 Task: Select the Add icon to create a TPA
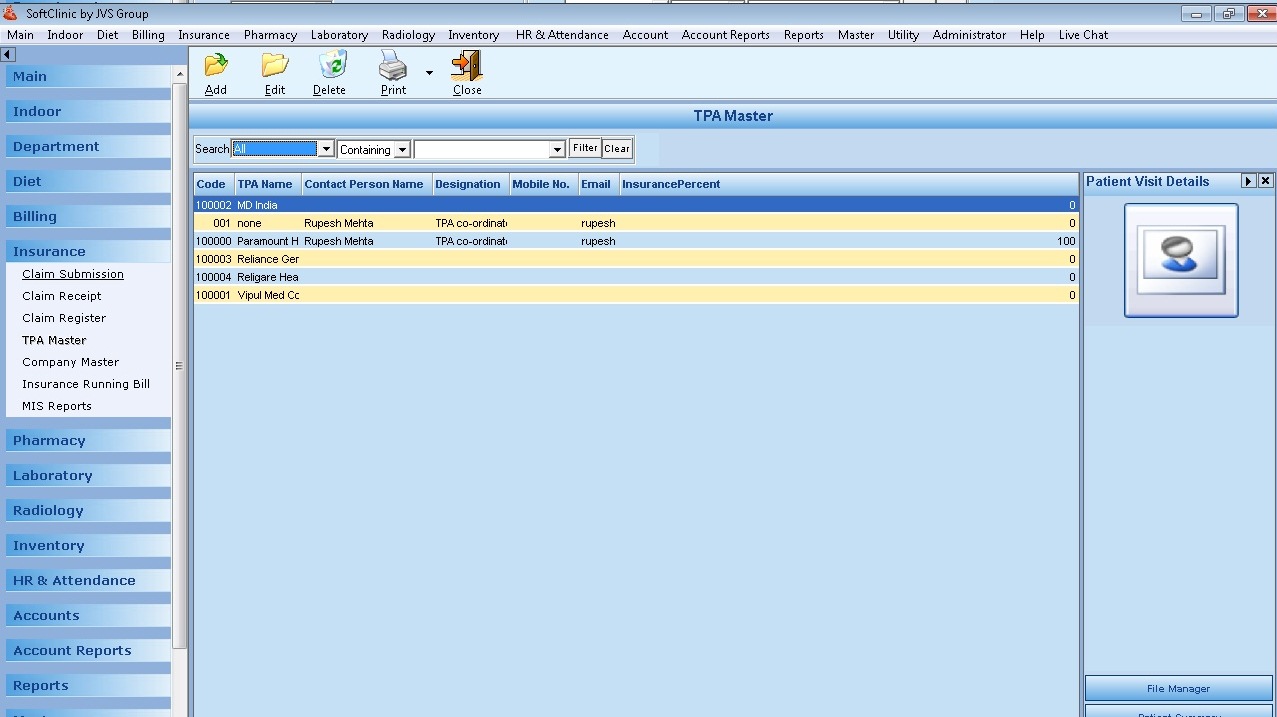pyautogui.click(x=215, y=66)
